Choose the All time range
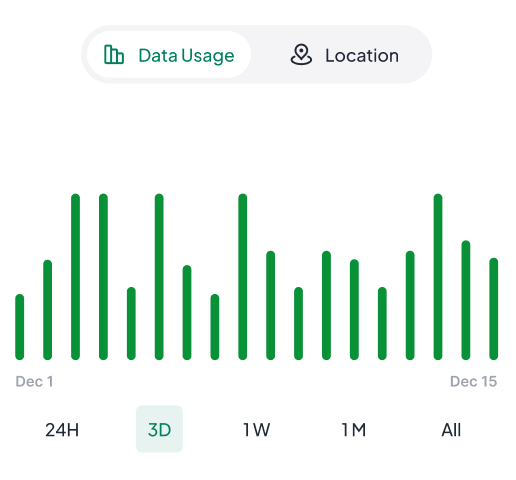Image resolution: width=516 pixels, height=480 pixels. [x=451, y=430]
